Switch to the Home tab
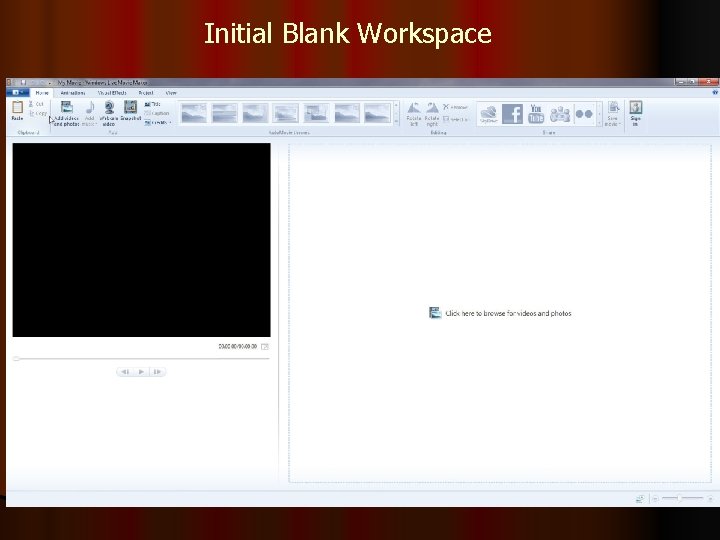This screenshot has height=540, width=720. tap(42, 93)
